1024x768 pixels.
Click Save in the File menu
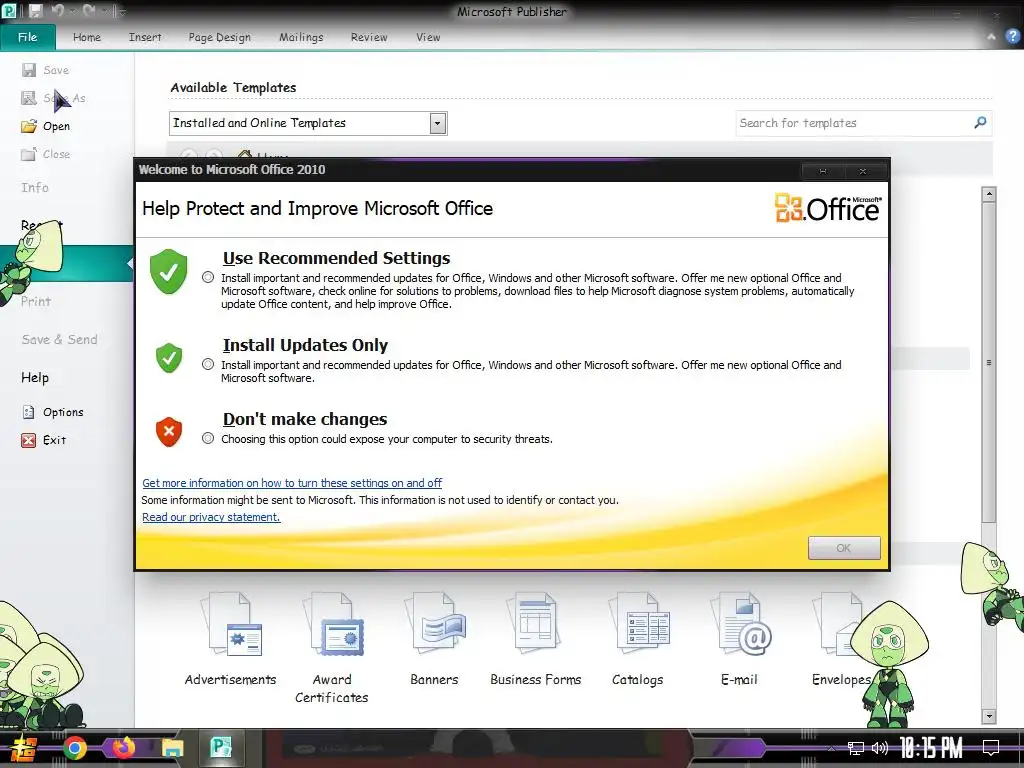point(46,70)
